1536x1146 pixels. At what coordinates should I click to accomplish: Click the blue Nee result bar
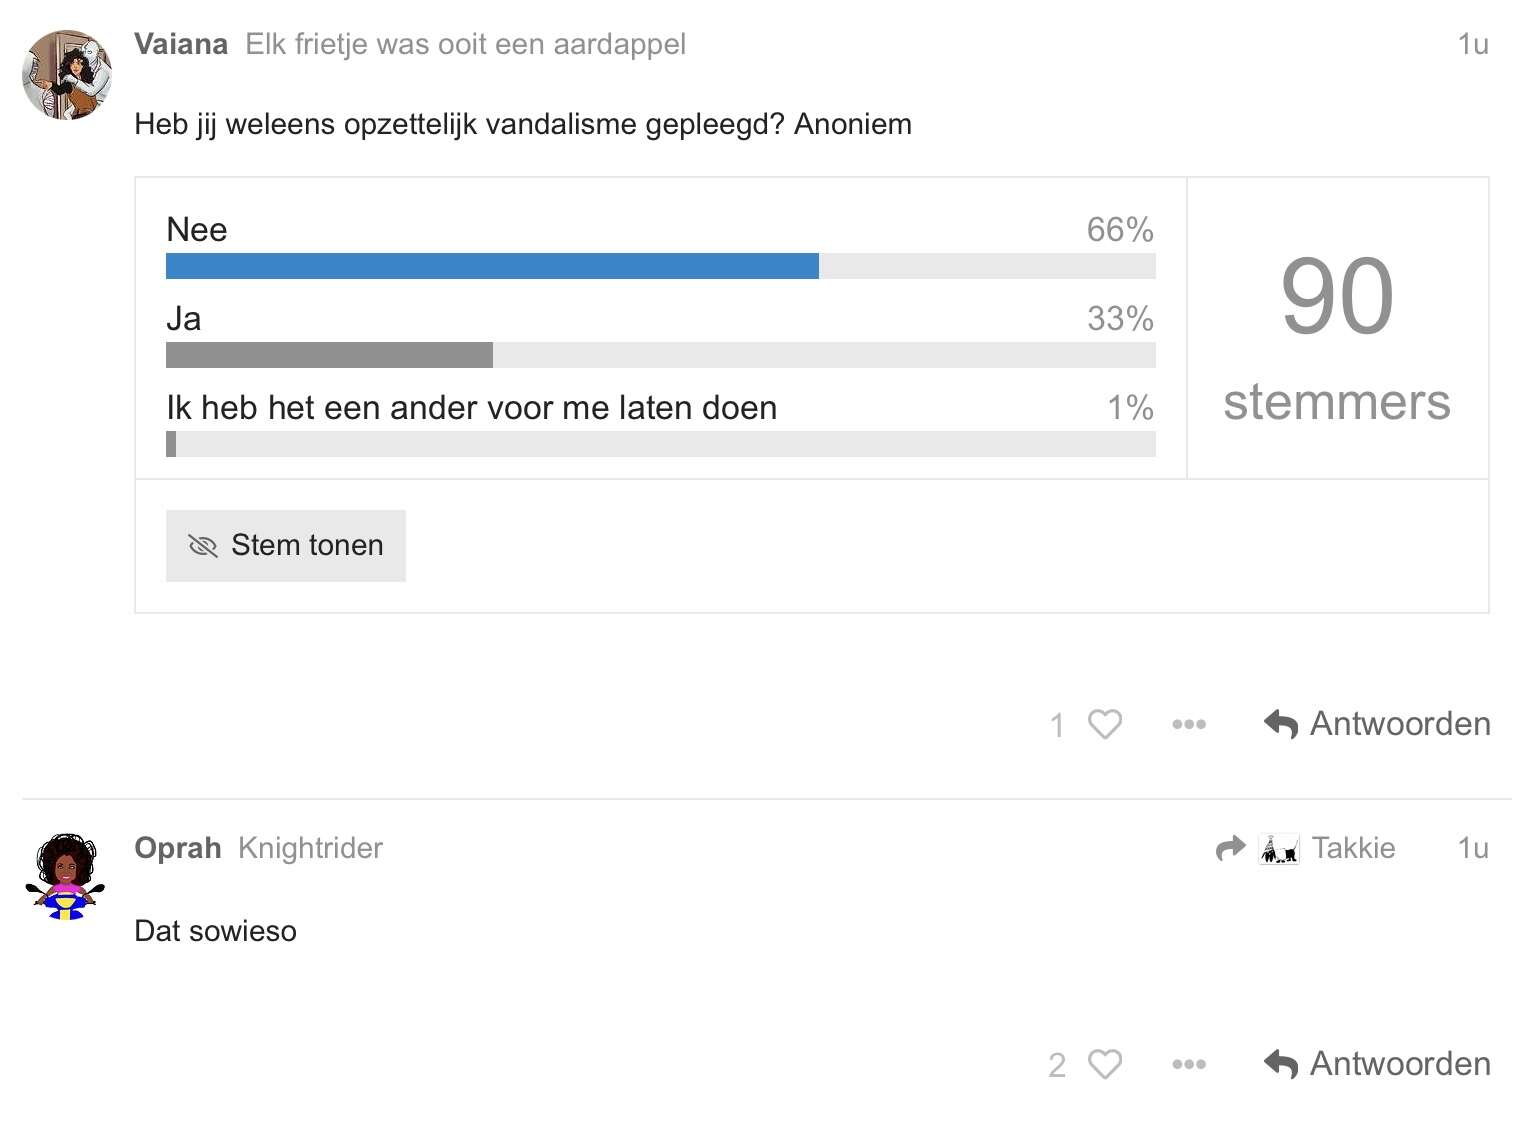tap(492, 266)
